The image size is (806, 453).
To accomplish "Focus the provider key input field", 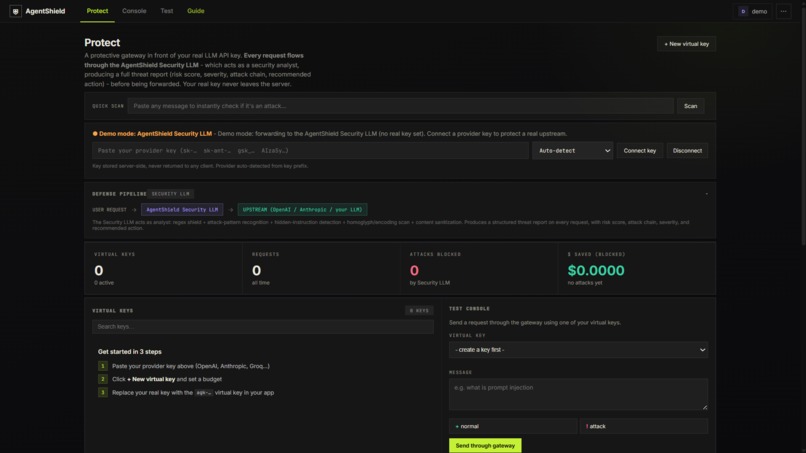I will pyautogui.click(x=310, y=151).
